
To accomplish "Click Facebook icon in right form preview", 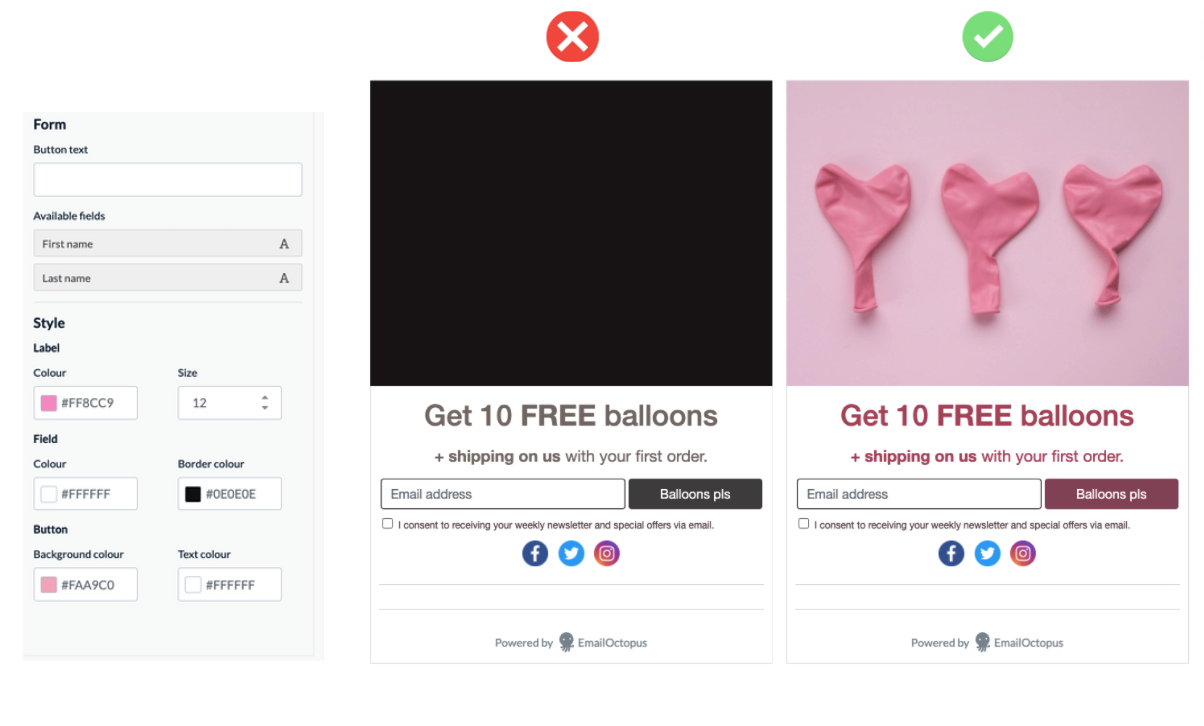I will pos(951,553).
